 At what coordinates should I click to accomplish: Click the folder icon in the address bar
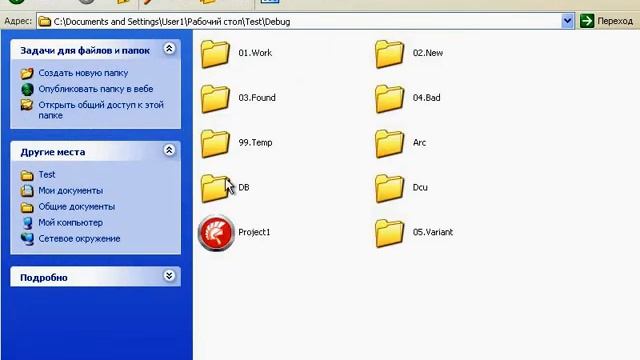point(45,21)
